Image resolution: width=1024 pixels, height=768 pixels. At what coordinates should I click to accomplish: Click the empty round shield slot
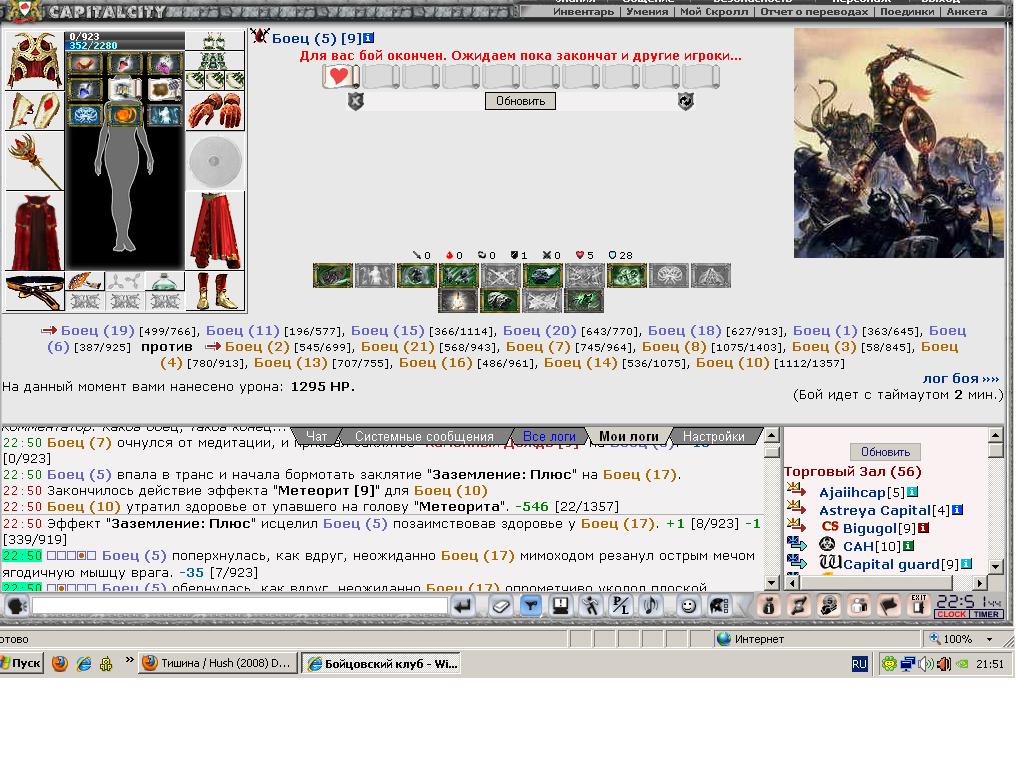coord(215,161)
